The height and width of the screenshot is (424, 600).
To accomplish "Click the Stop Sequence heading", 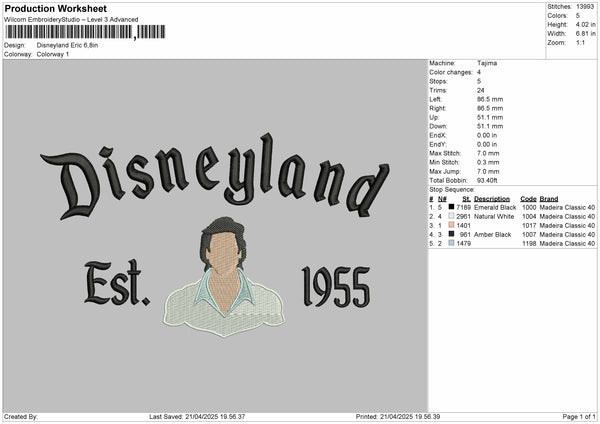I will tap(452, 189).
